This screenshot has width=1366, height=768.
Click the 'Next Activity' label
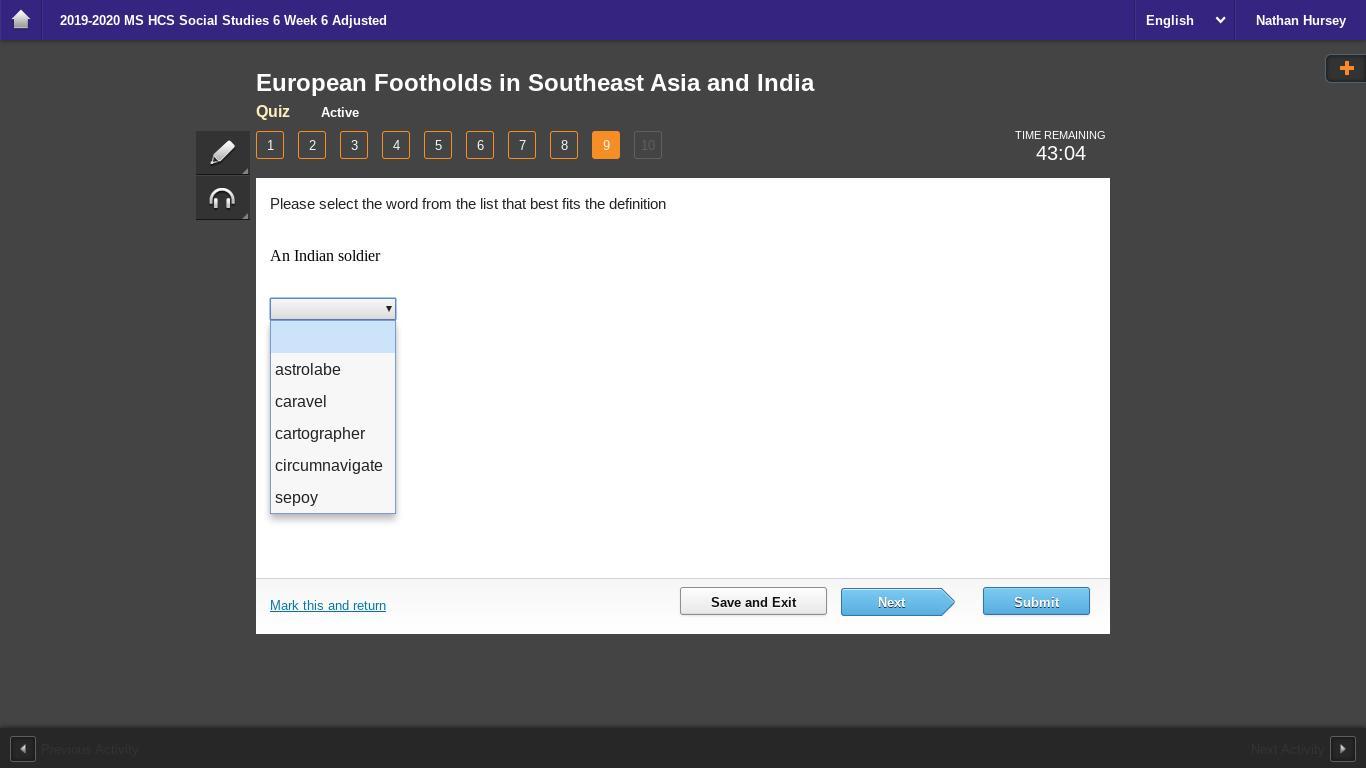[1287, 749]
